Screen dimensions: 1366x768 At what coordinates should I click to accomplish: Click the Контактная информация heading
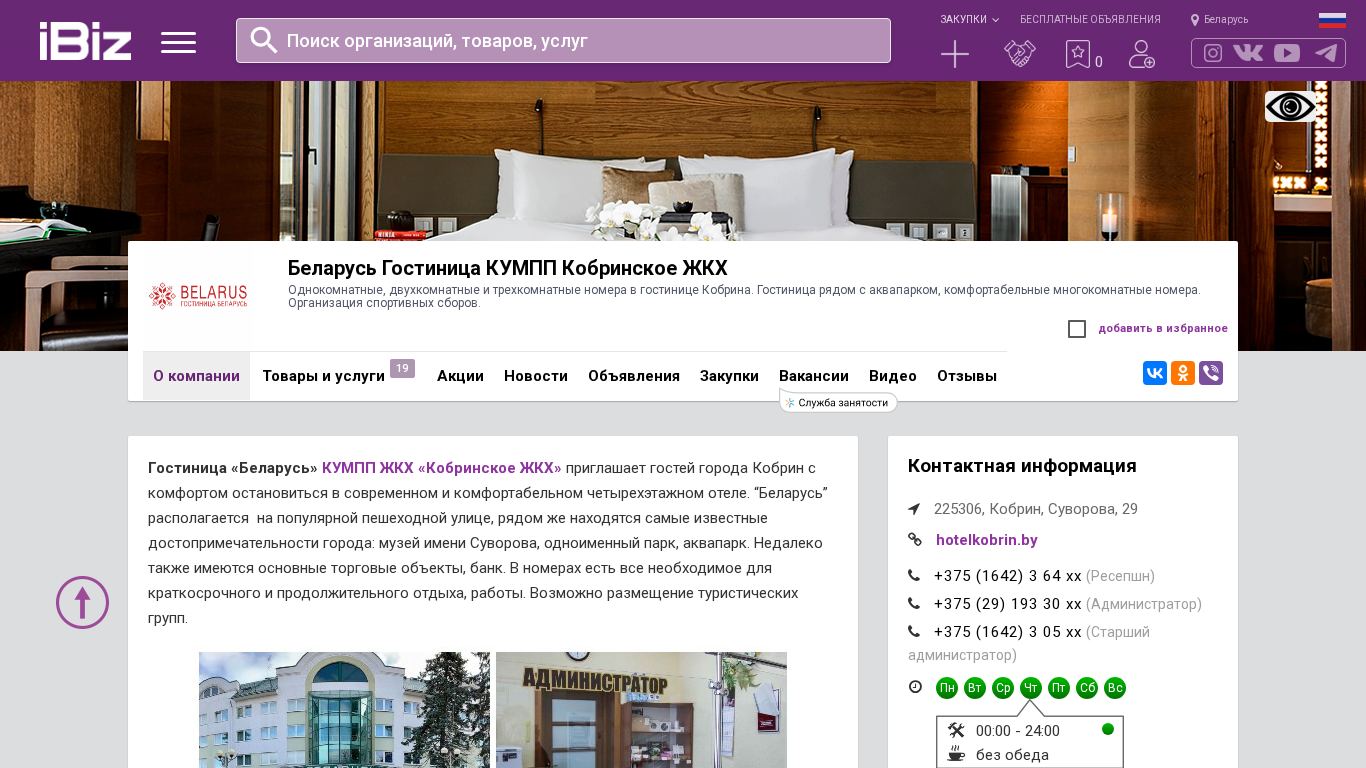tap(1022, 466)
